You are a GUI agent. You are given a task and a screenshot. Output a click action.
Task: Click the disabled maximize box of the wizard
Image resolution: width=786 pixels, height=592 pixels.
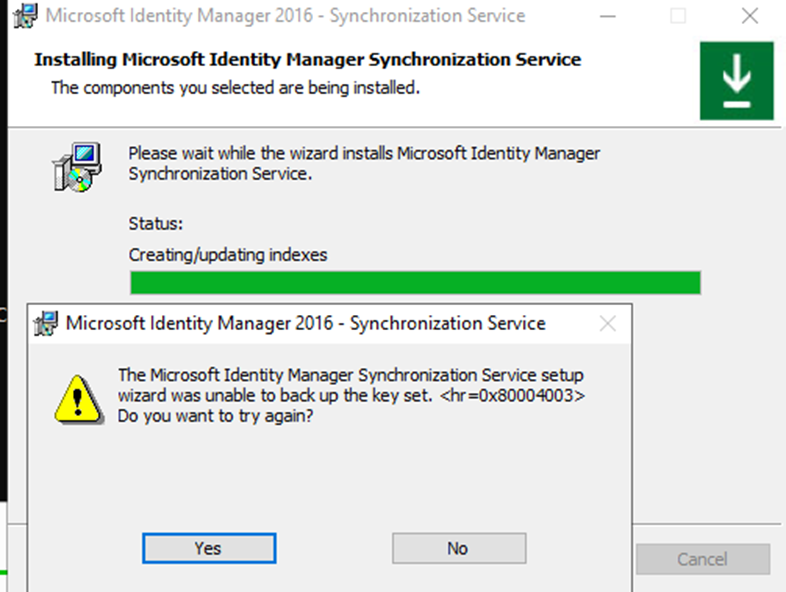pos(678,16)
